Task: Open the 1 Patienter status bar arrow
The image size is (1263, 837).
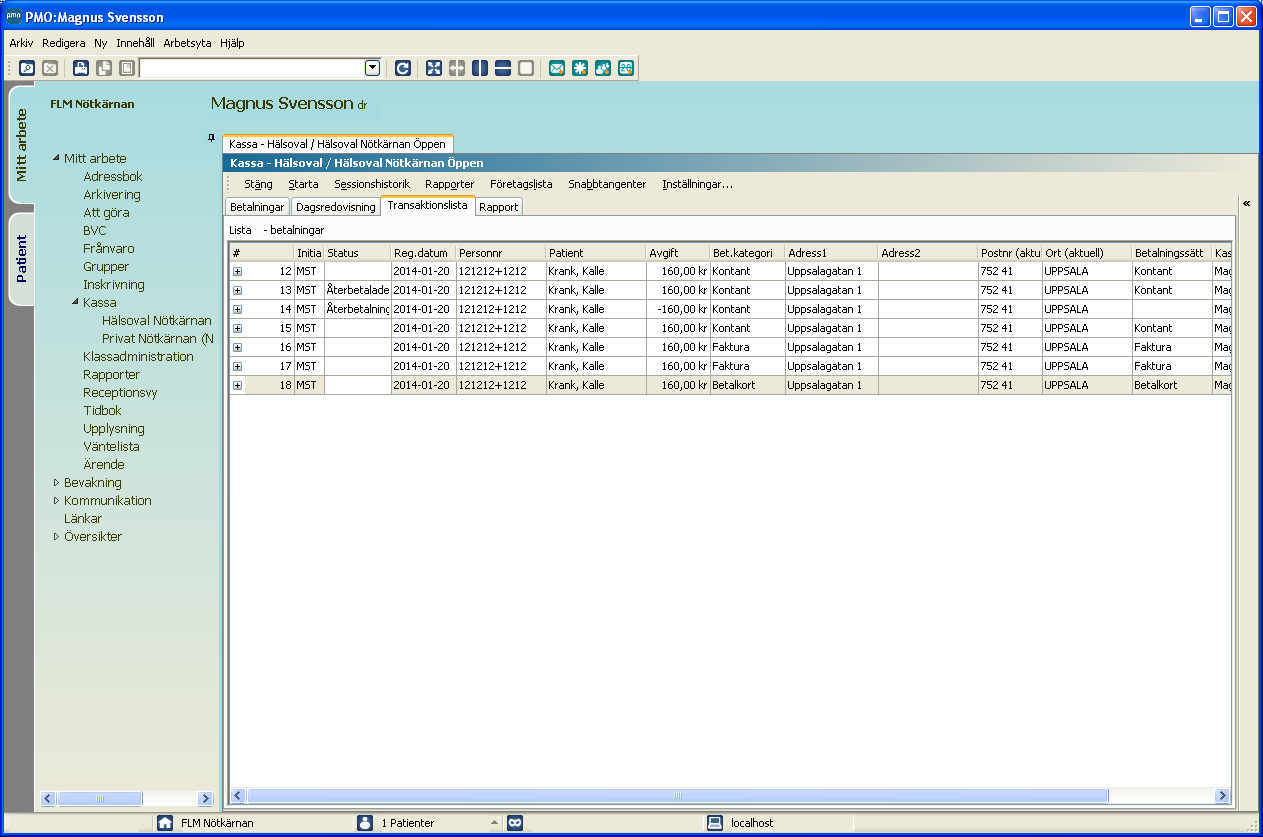Action: [493, 823]
